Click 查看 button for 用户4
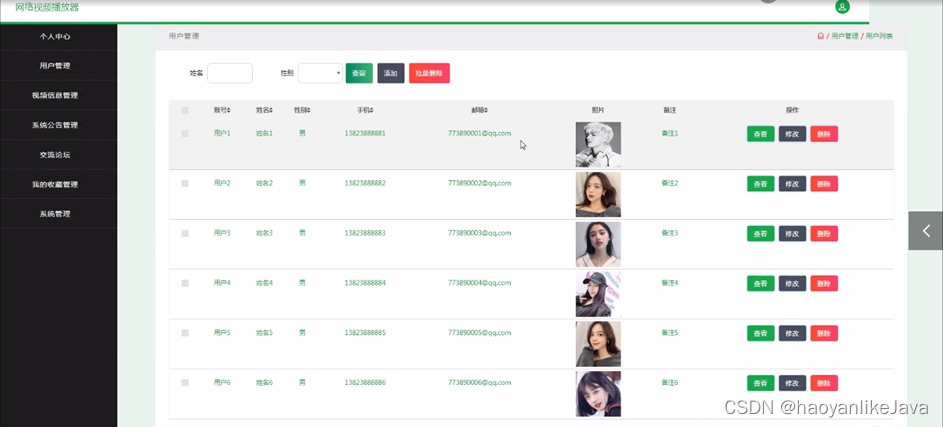Screen dimensions: 943x427 (761, 283)
